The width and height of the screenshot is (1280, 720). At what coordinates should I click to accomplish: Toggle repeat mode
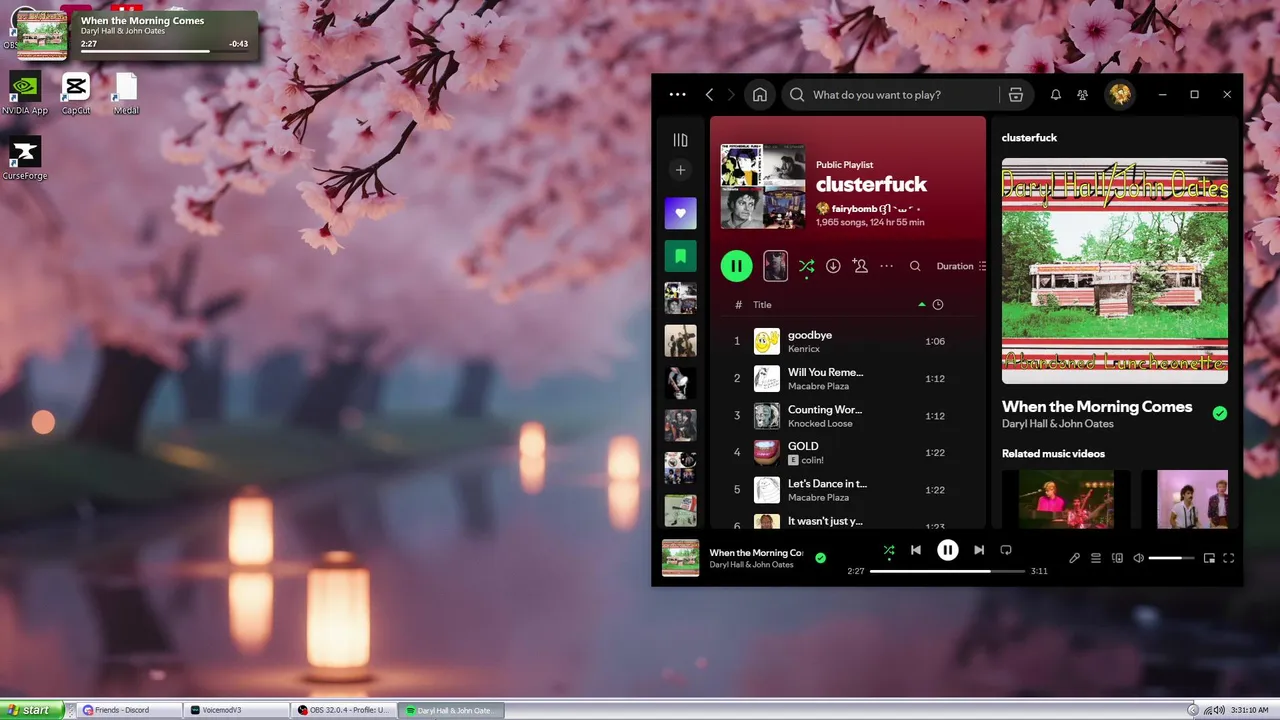pos(1006,550)
